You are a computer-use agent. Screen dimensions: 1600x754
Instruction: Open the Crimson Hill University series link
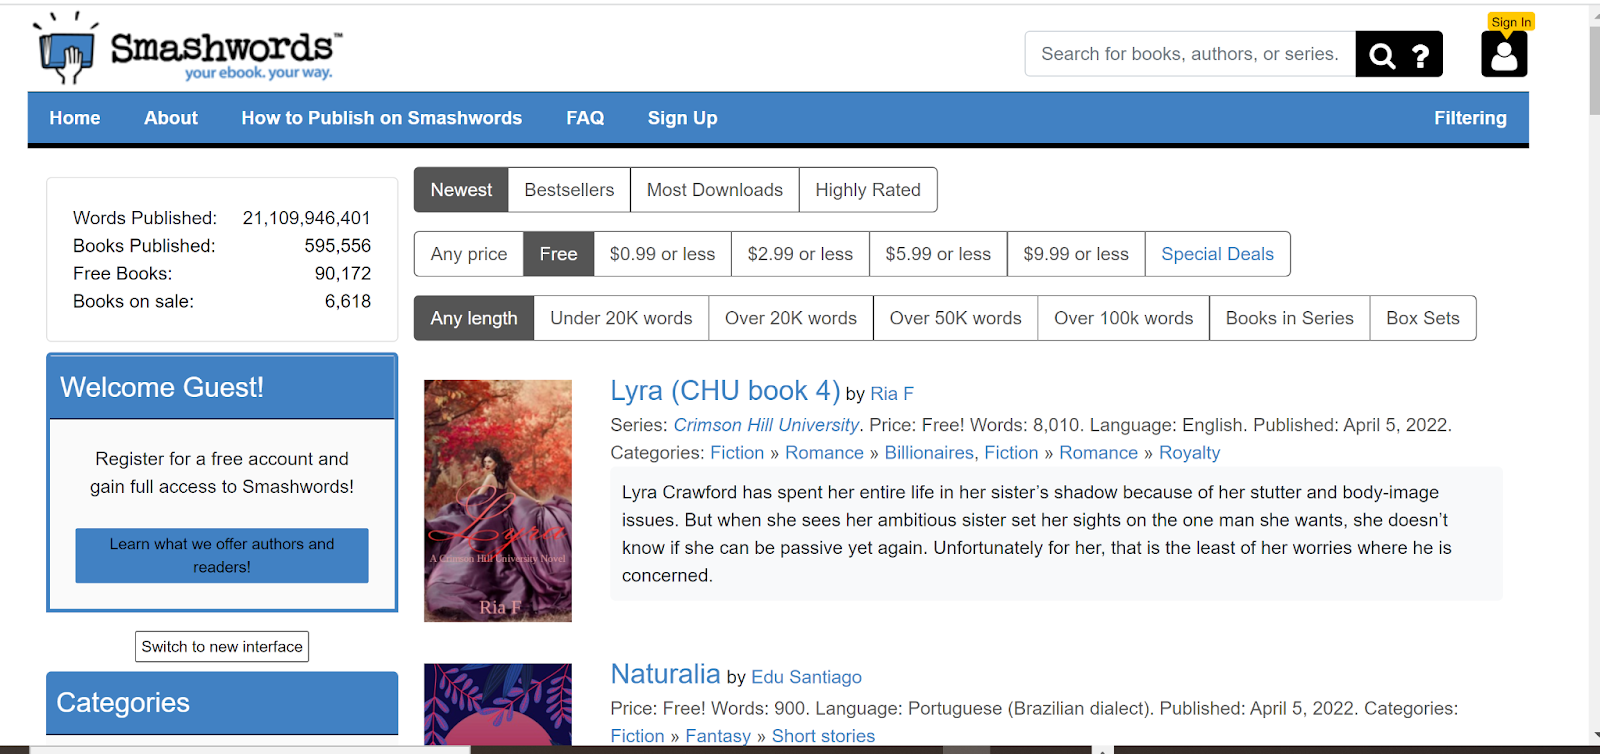coord(766,425)
